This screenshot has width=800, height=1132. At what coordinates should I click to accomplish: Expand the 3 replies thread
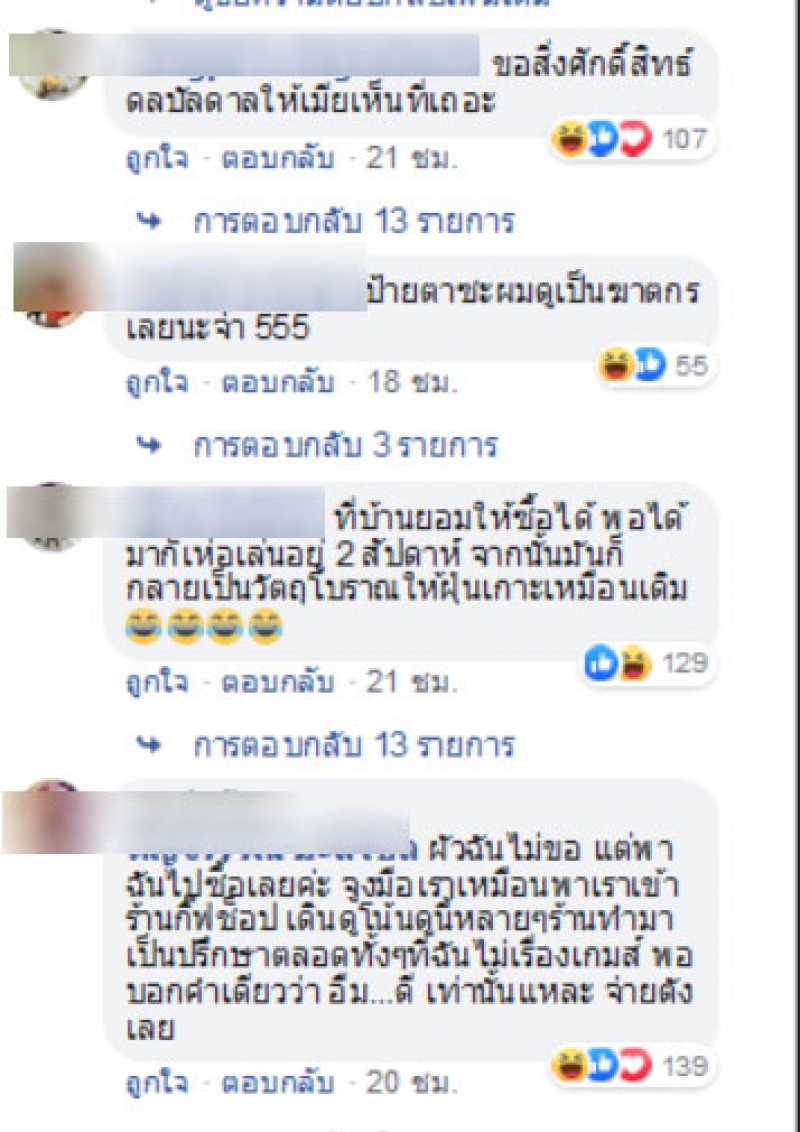[x=345, y=446]
